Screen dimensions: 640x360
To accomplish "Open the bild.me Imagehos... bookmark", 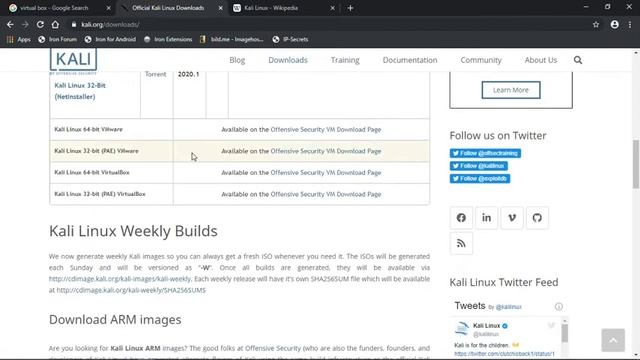I will click(x=231, y=39).
